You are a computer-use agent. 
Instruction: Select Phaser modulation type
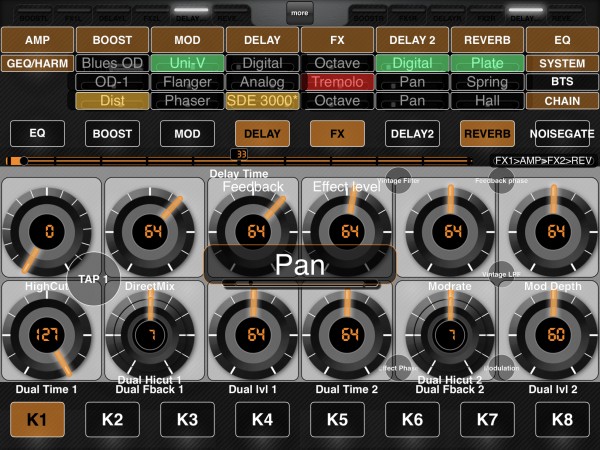point(187,101)
